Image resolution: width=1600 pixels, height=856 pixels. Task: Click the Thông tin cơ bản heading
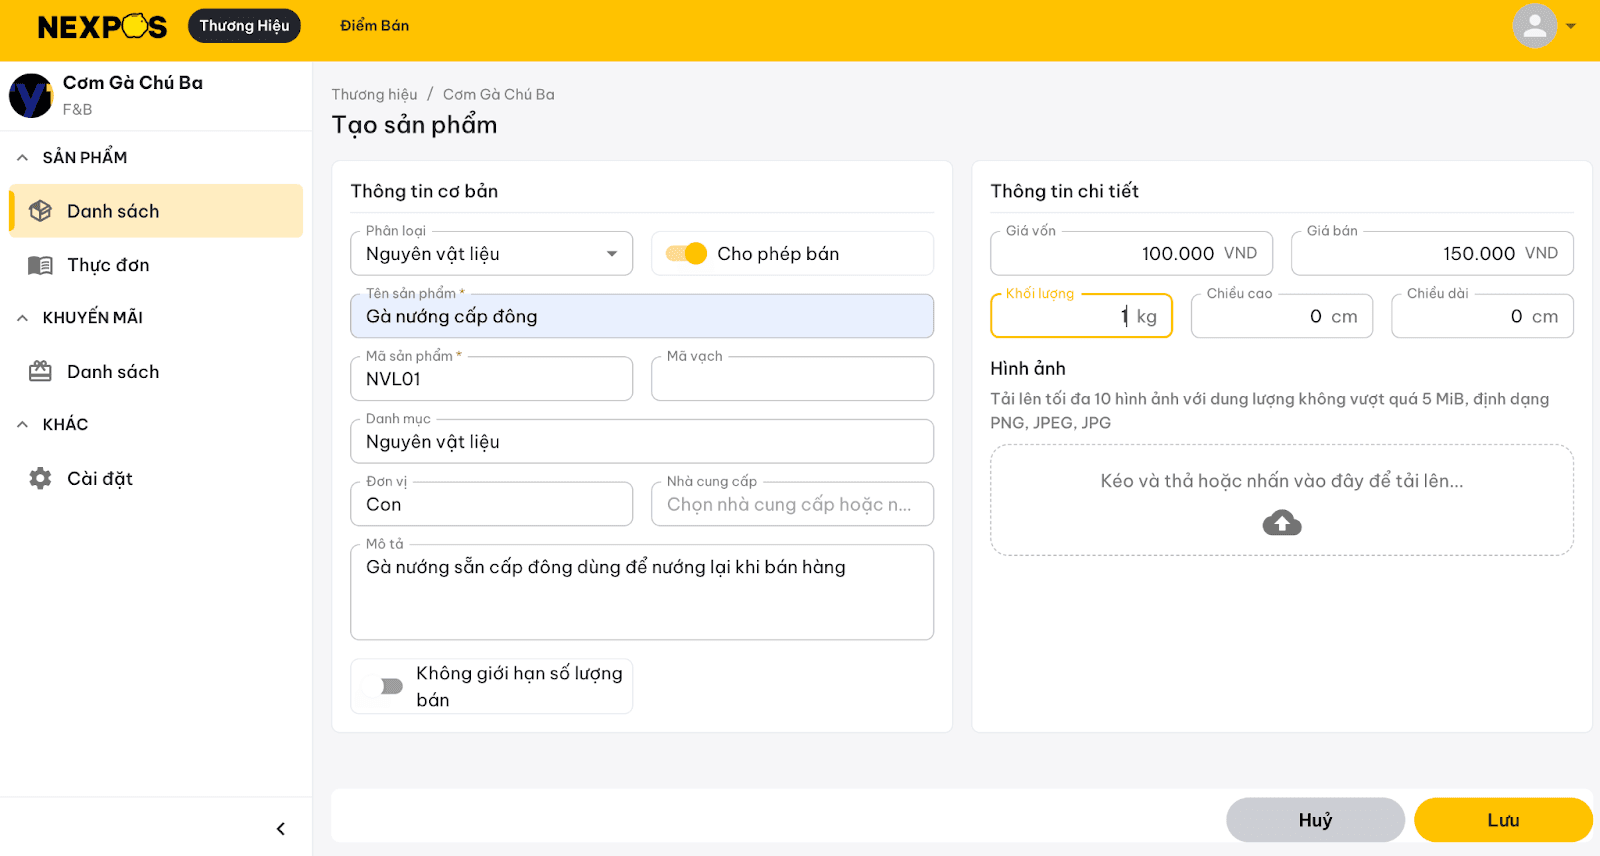pos(424,191)
